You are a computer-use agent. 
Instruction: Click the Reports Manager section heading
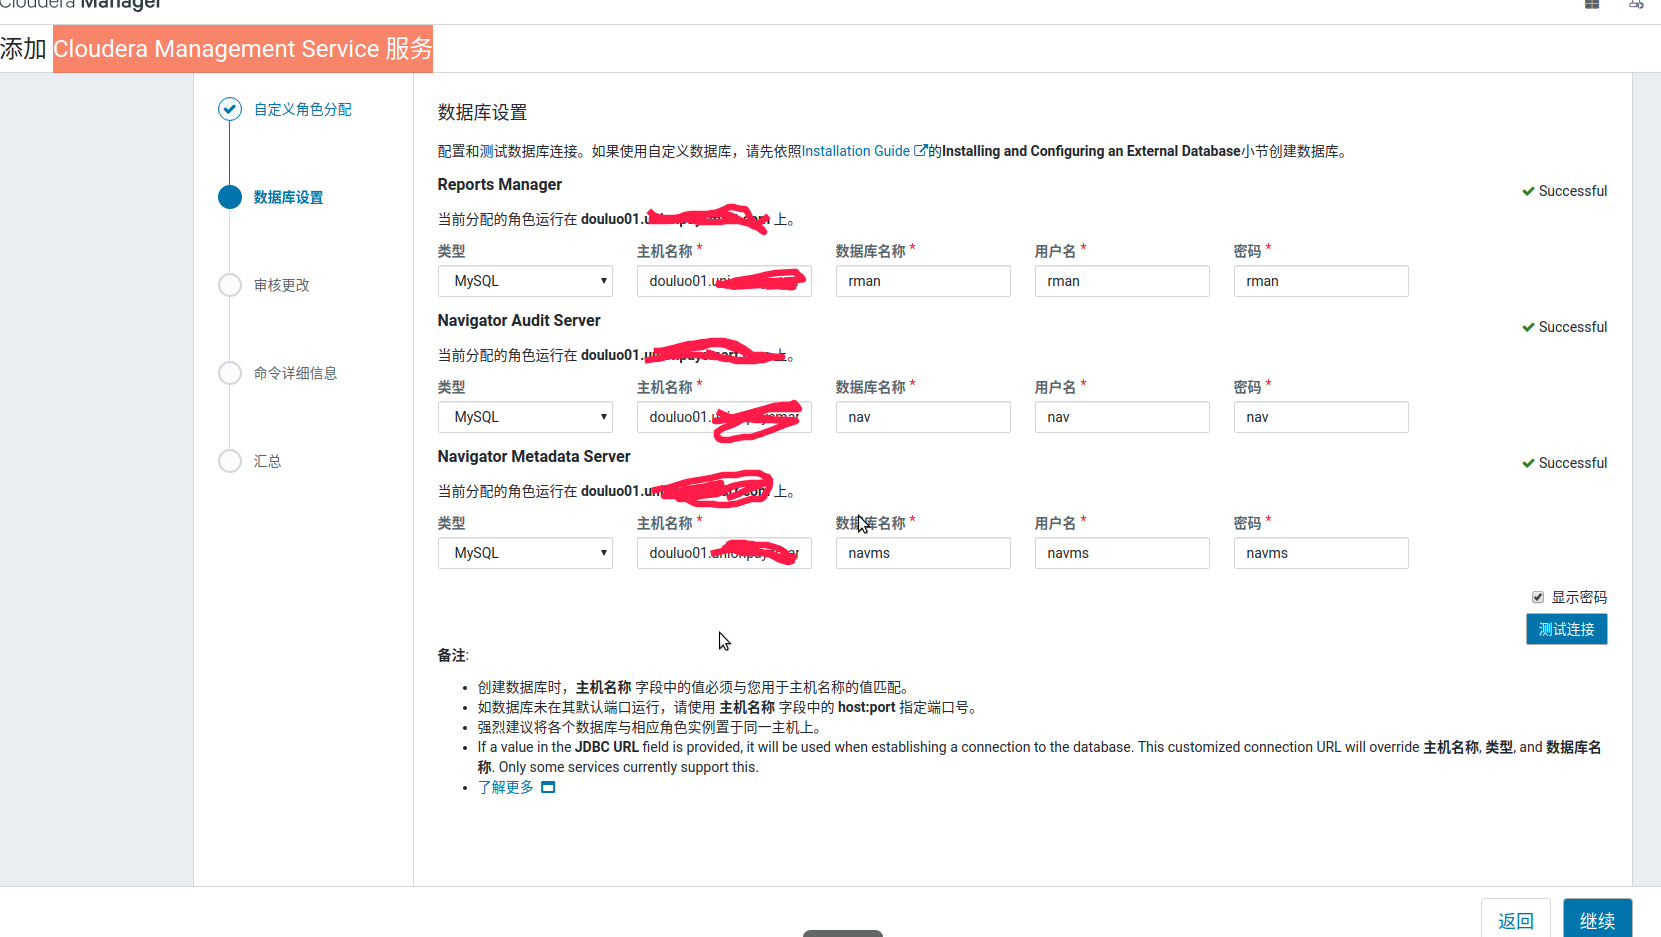click(499, 184)
